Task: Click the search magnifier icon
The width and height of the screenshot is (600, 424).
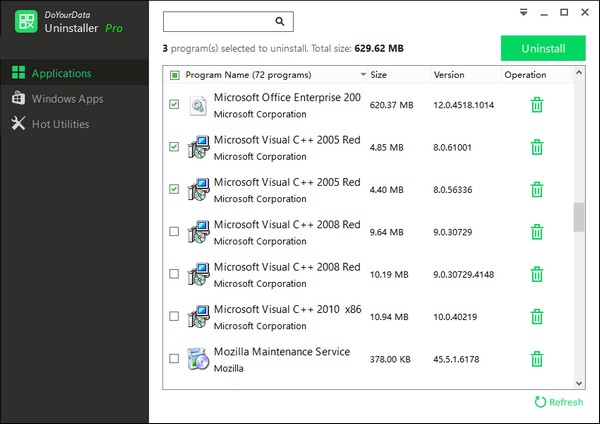Action: tap(280, 21)
